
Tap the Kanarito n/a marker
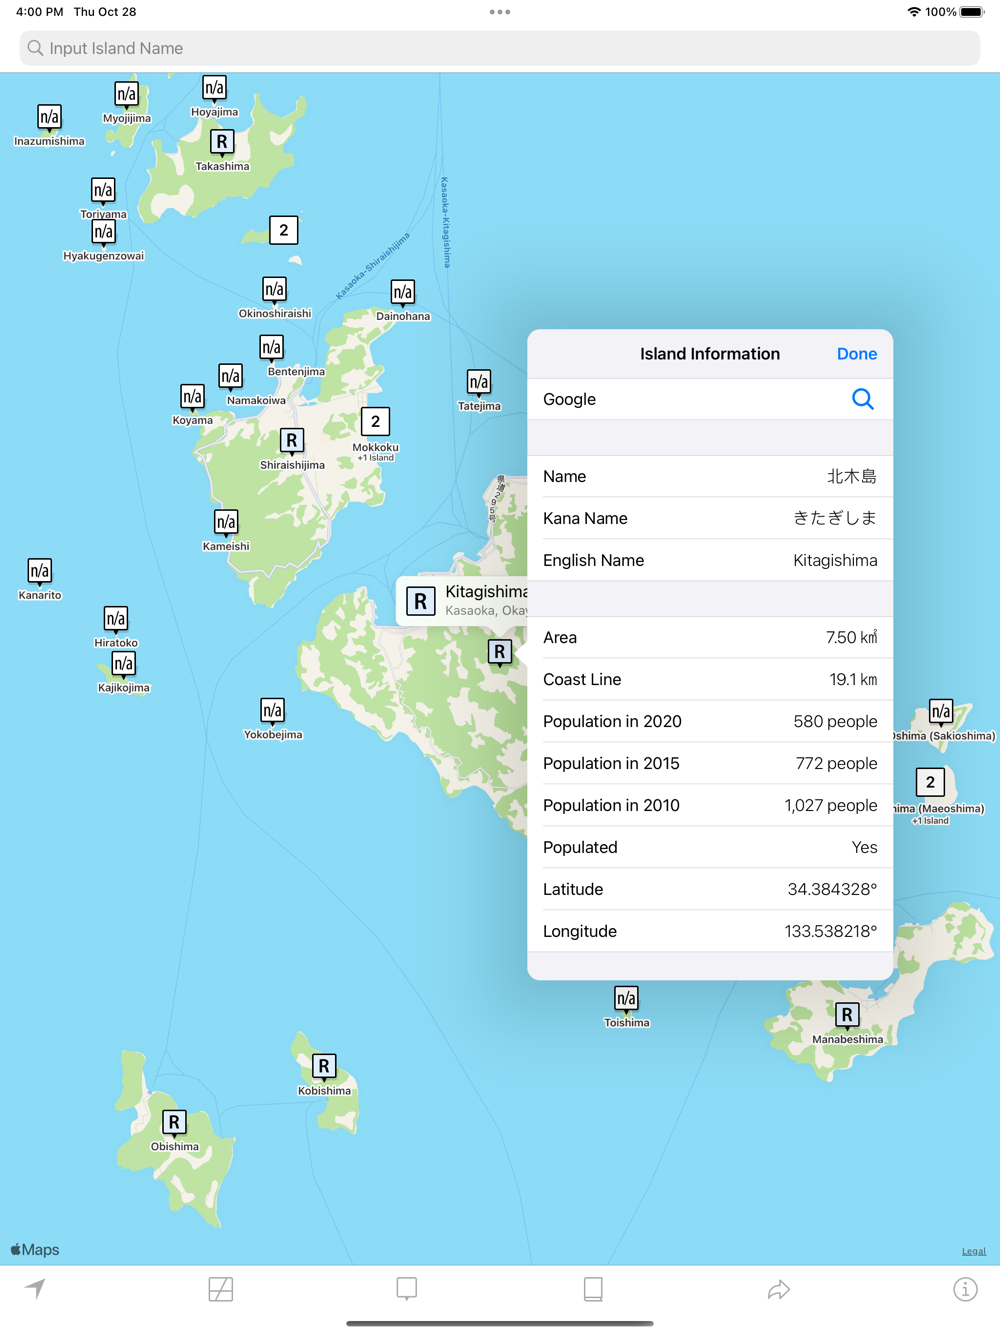[39, 572]
